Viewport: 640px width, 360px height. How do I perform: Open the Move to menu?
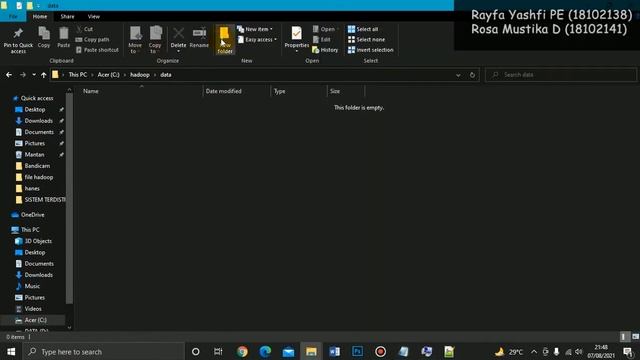[x=135, y=40]
